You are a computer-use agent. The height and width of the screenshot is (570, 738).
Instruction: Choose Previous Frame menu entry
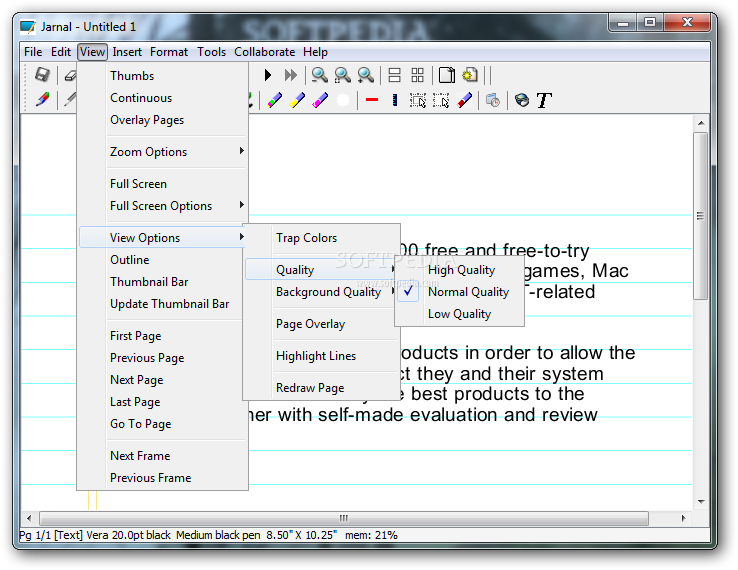(x=163, y=478)
